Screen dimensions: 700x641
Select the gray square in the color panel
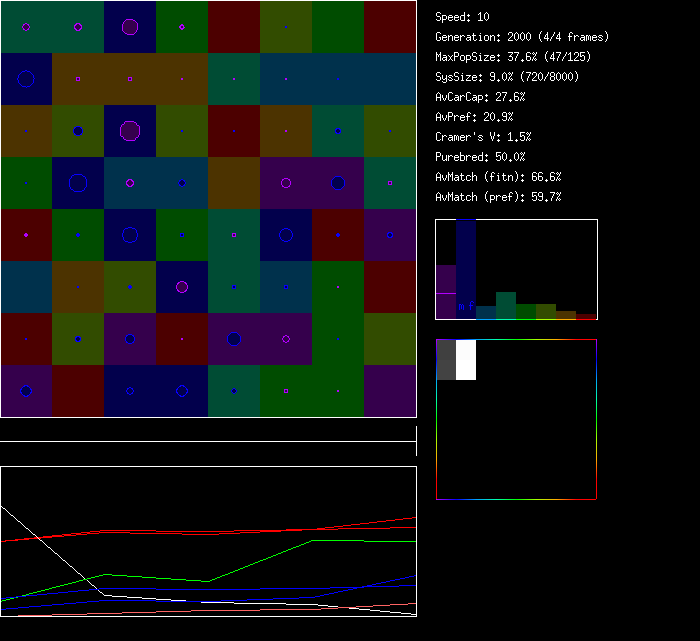pyautogui.click(x=446, y=360)
